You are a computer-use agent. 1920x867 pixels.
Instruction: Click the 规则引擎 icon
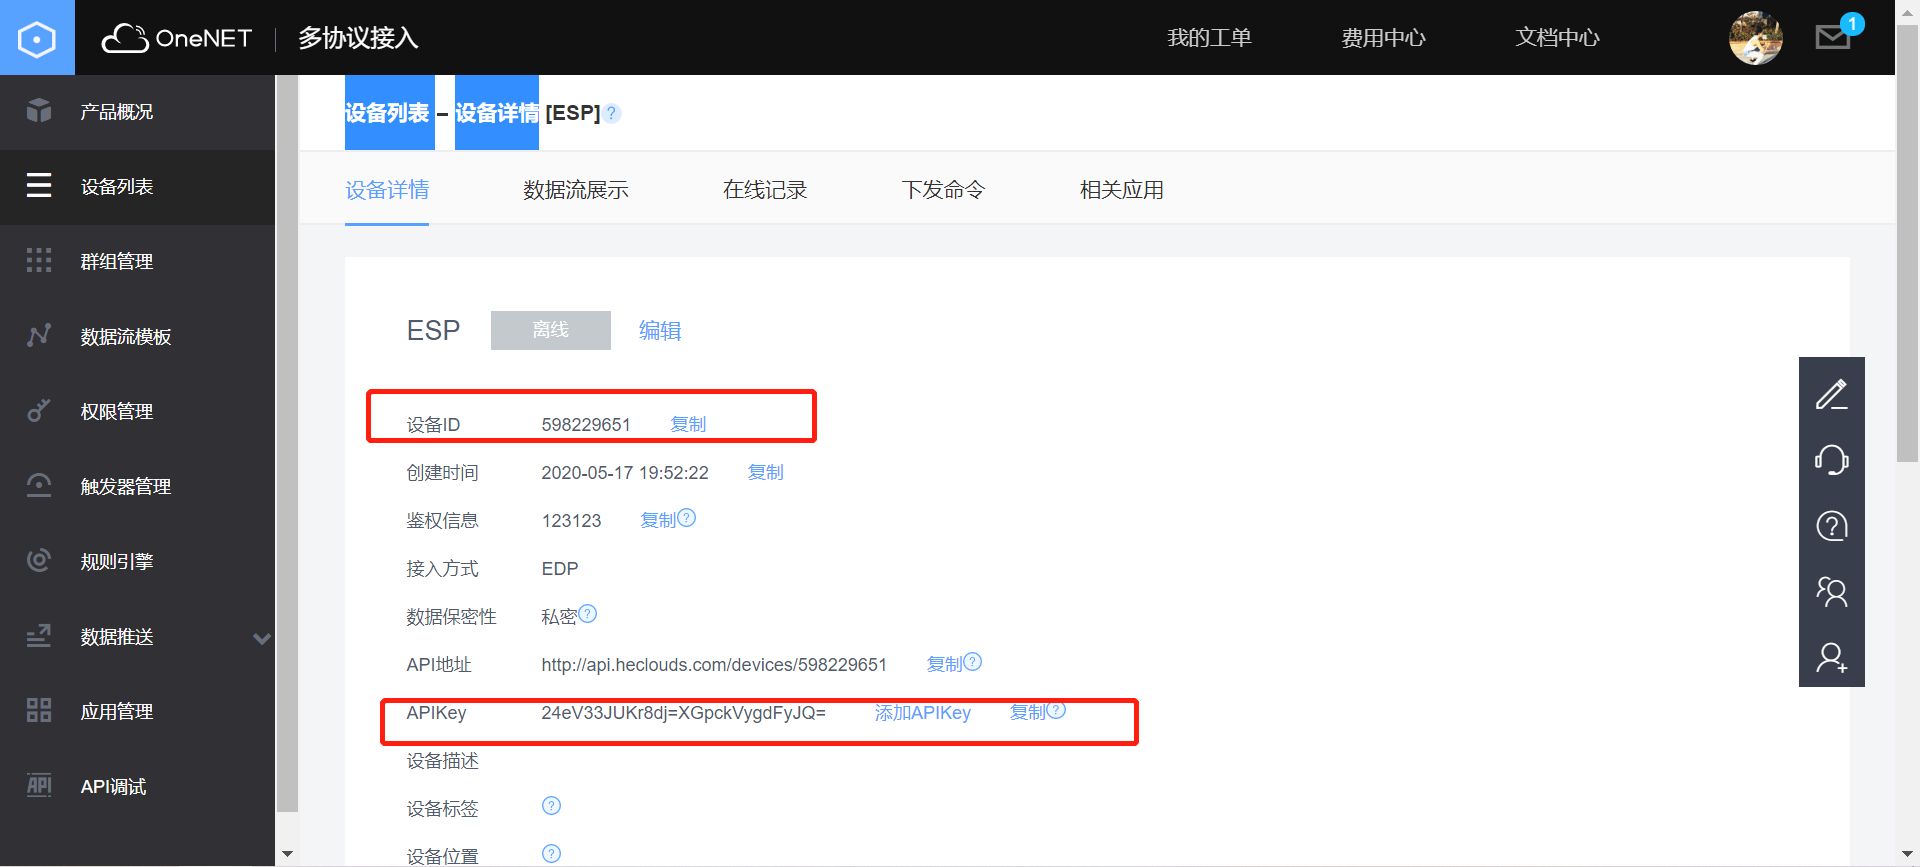pyautogui.click(x=39, y=560)
